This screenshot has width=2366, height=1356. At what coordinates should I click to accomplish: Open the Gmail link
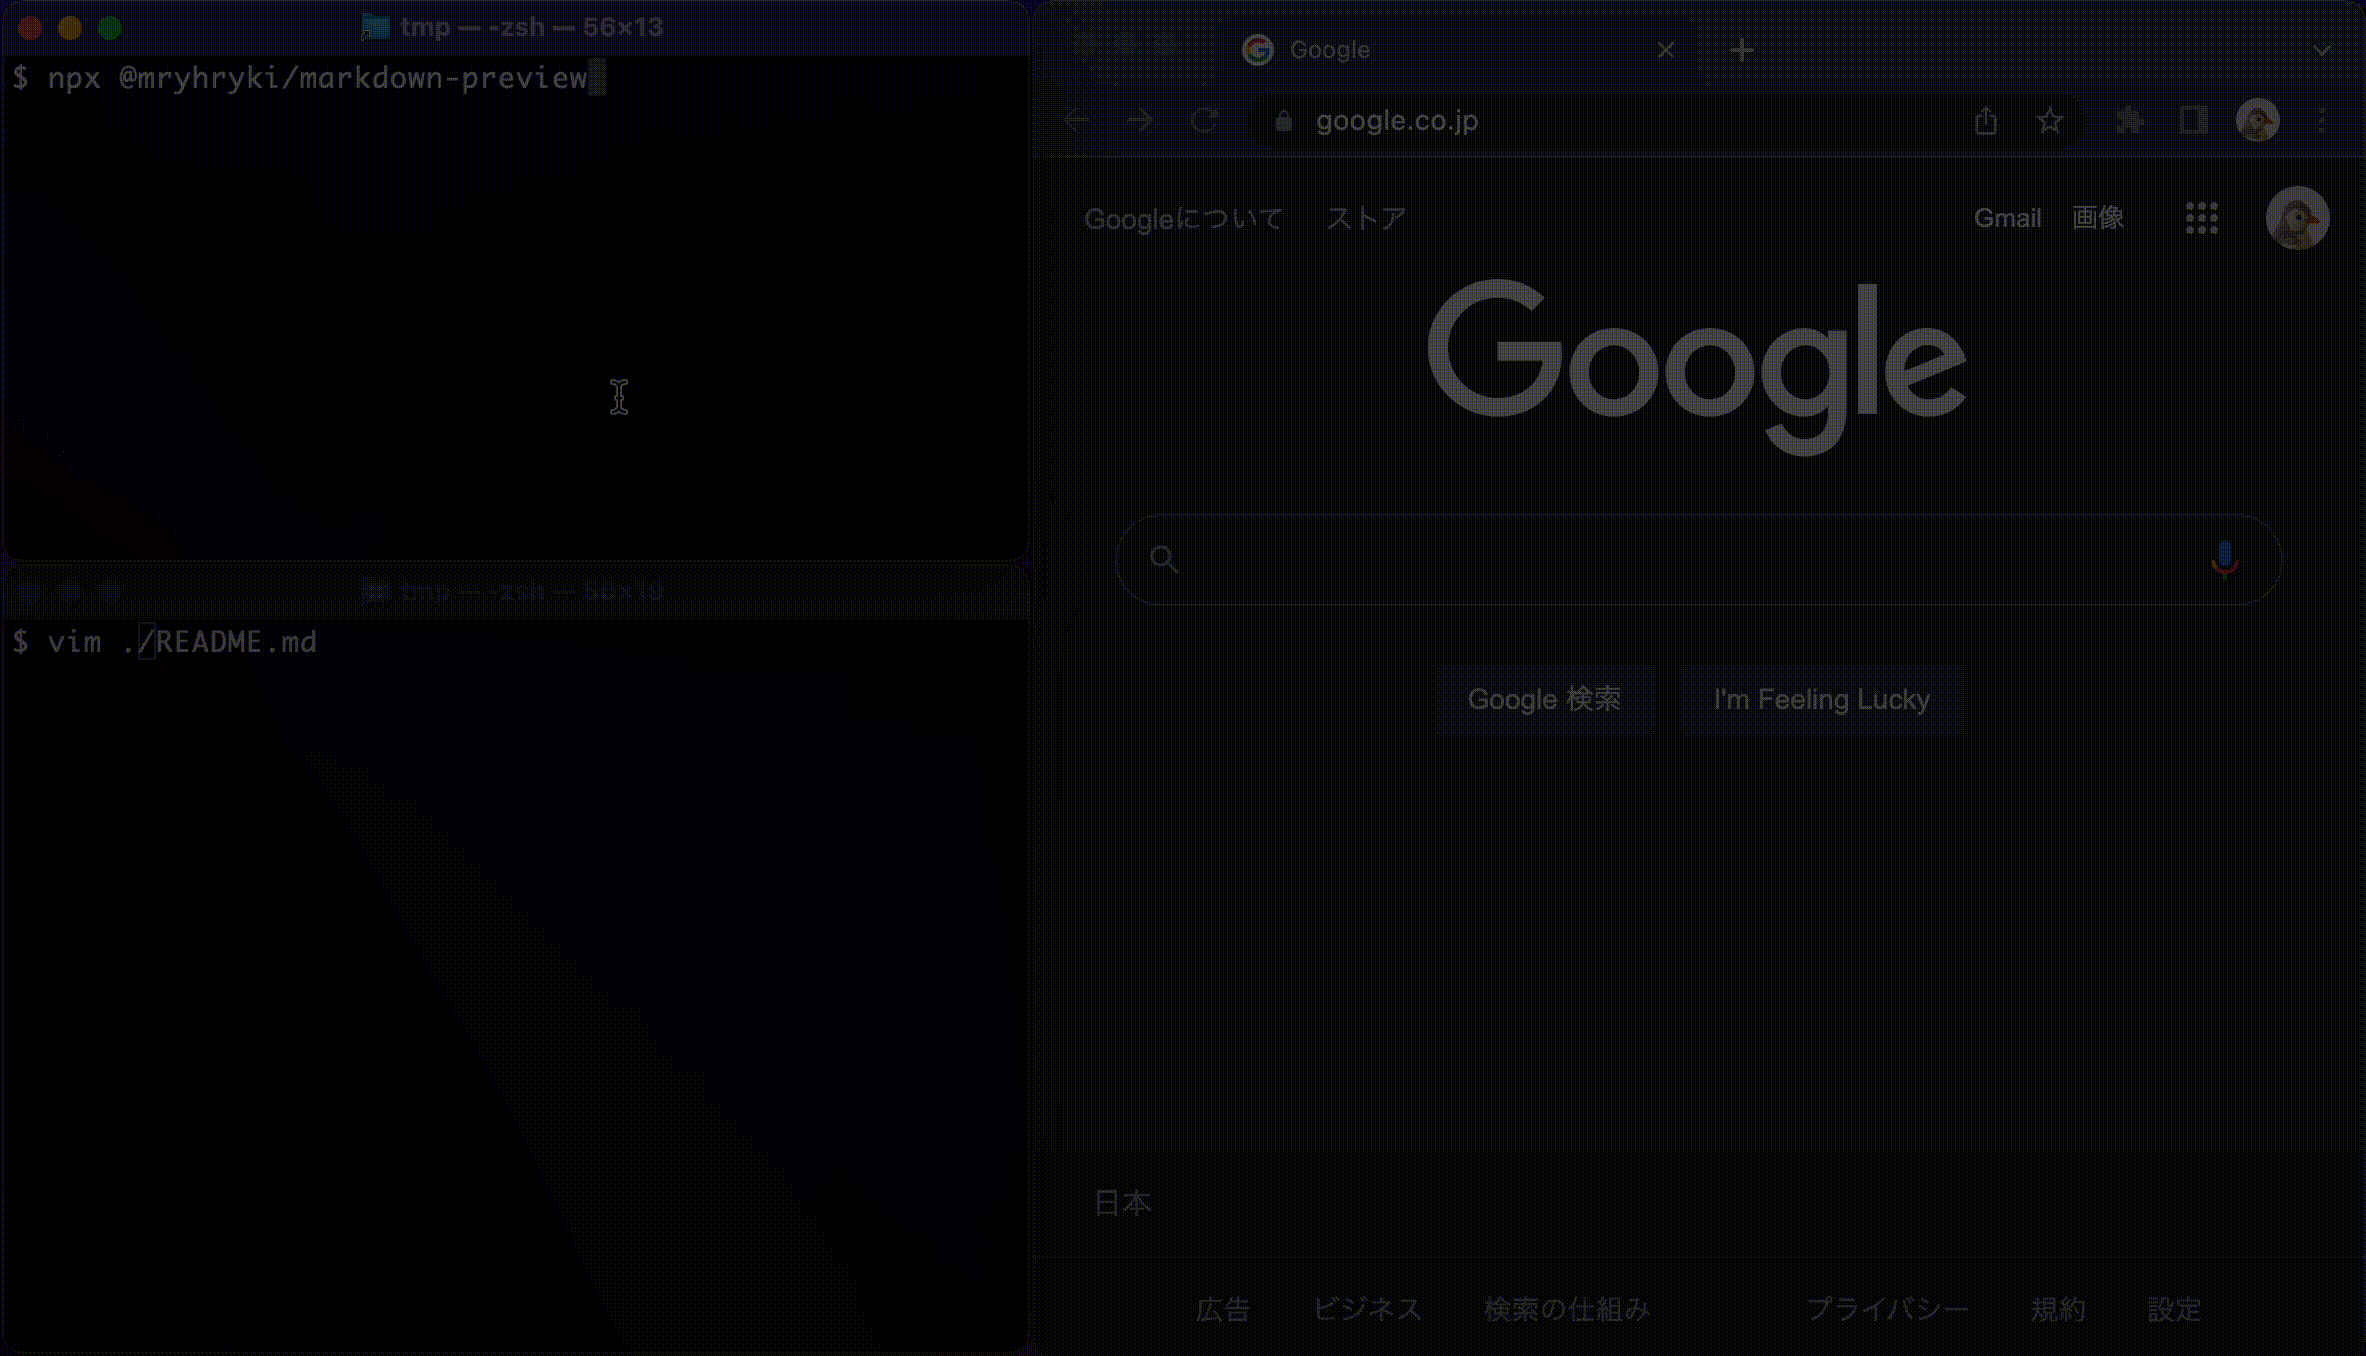coord(2007,218)
